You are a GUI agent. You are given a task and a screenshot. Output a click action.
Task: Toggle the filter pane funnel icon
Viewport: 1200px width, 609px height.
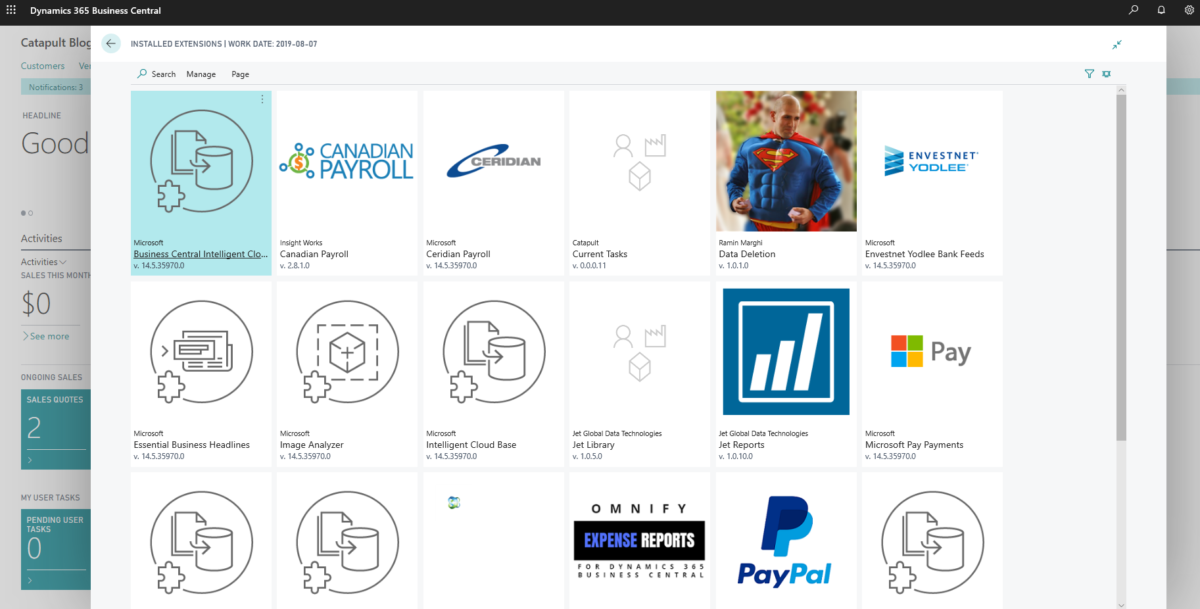1089,74
